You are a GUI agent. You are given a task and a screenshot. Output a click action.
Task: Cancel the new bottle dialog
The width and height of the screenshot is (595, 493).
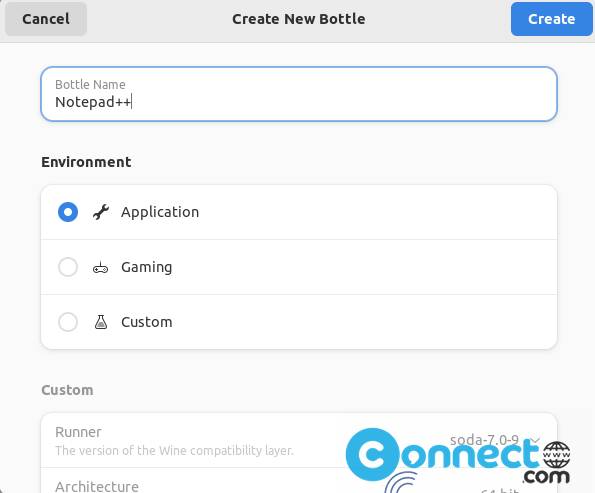pyautogui.click(x=46, y=19)
